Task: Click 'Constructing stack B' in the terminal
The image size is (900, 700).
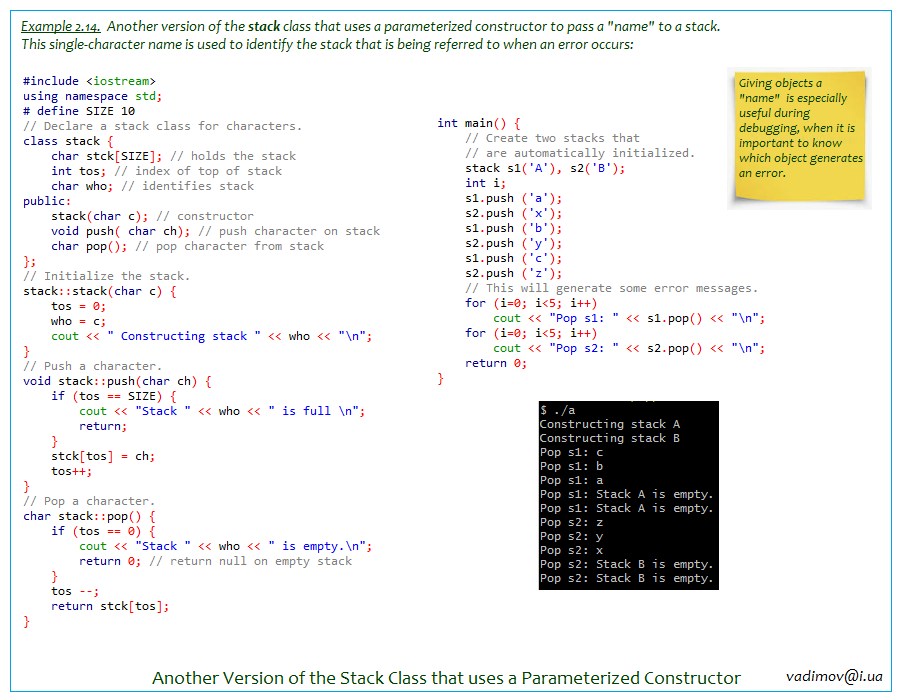Action: (x=610, y=438)
